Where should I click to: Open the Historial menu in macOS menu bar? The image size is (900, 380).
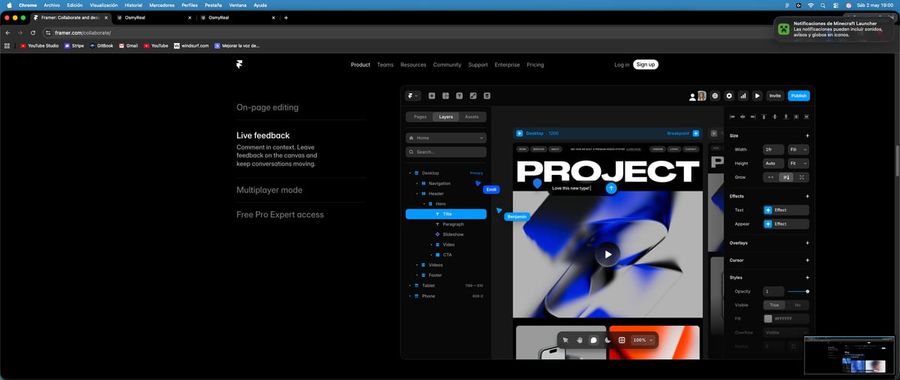point(134,5)
